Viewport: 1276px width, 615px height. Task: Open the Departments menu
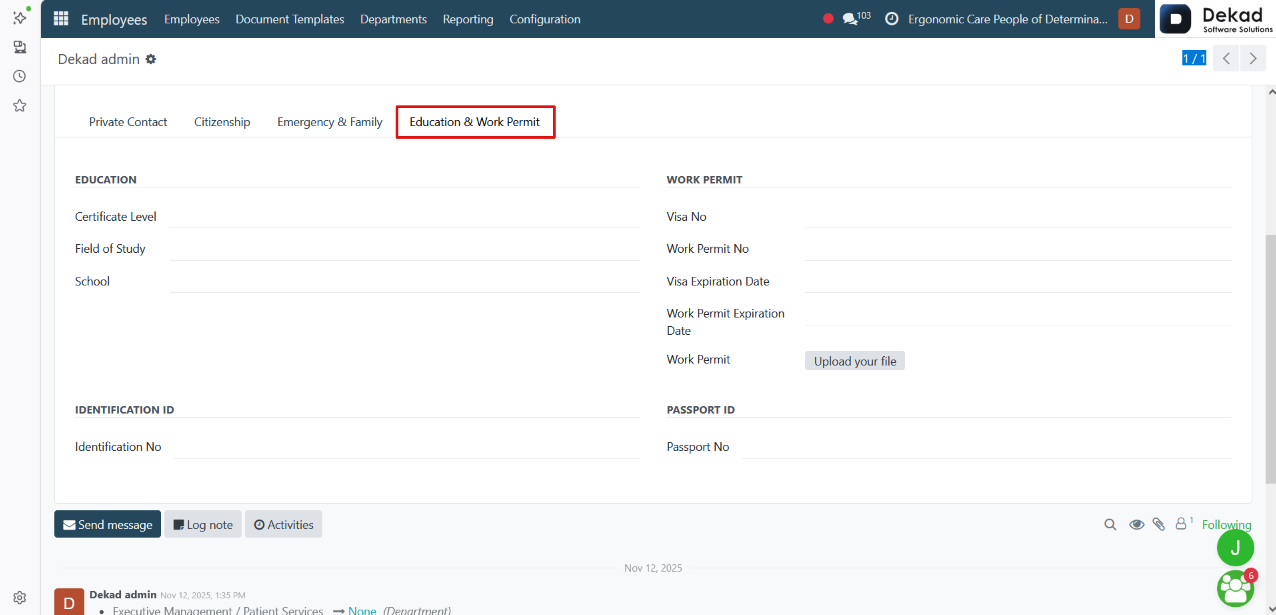[394, 19]
